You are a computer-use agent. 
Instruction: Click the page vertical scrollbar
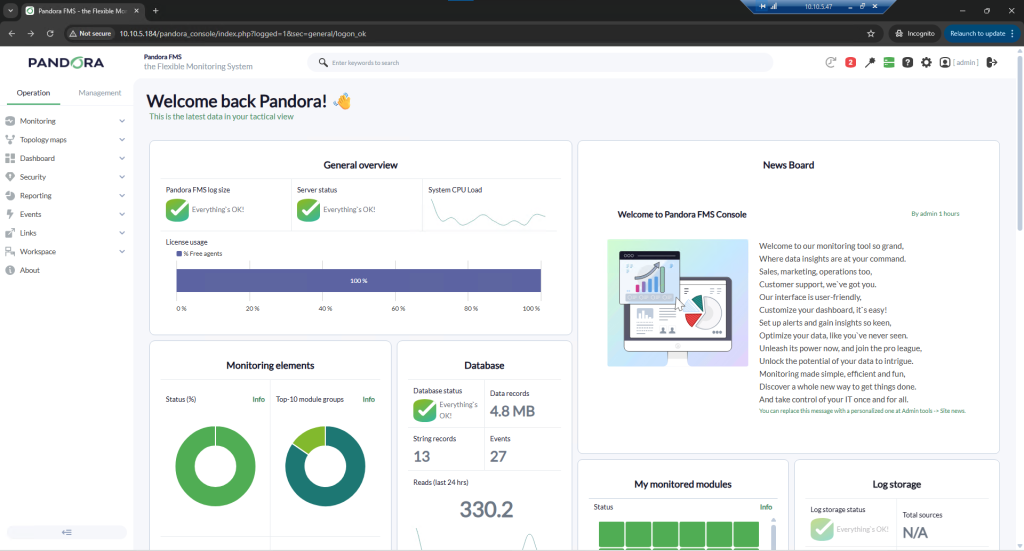[1019, 144]
